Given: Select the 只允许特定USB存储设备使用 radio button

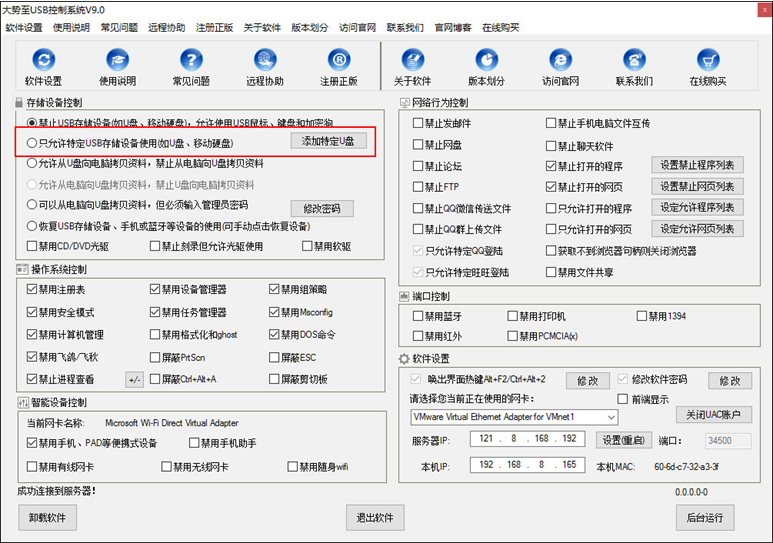Looking at the screenshot, I should click(x=32, y=142).
